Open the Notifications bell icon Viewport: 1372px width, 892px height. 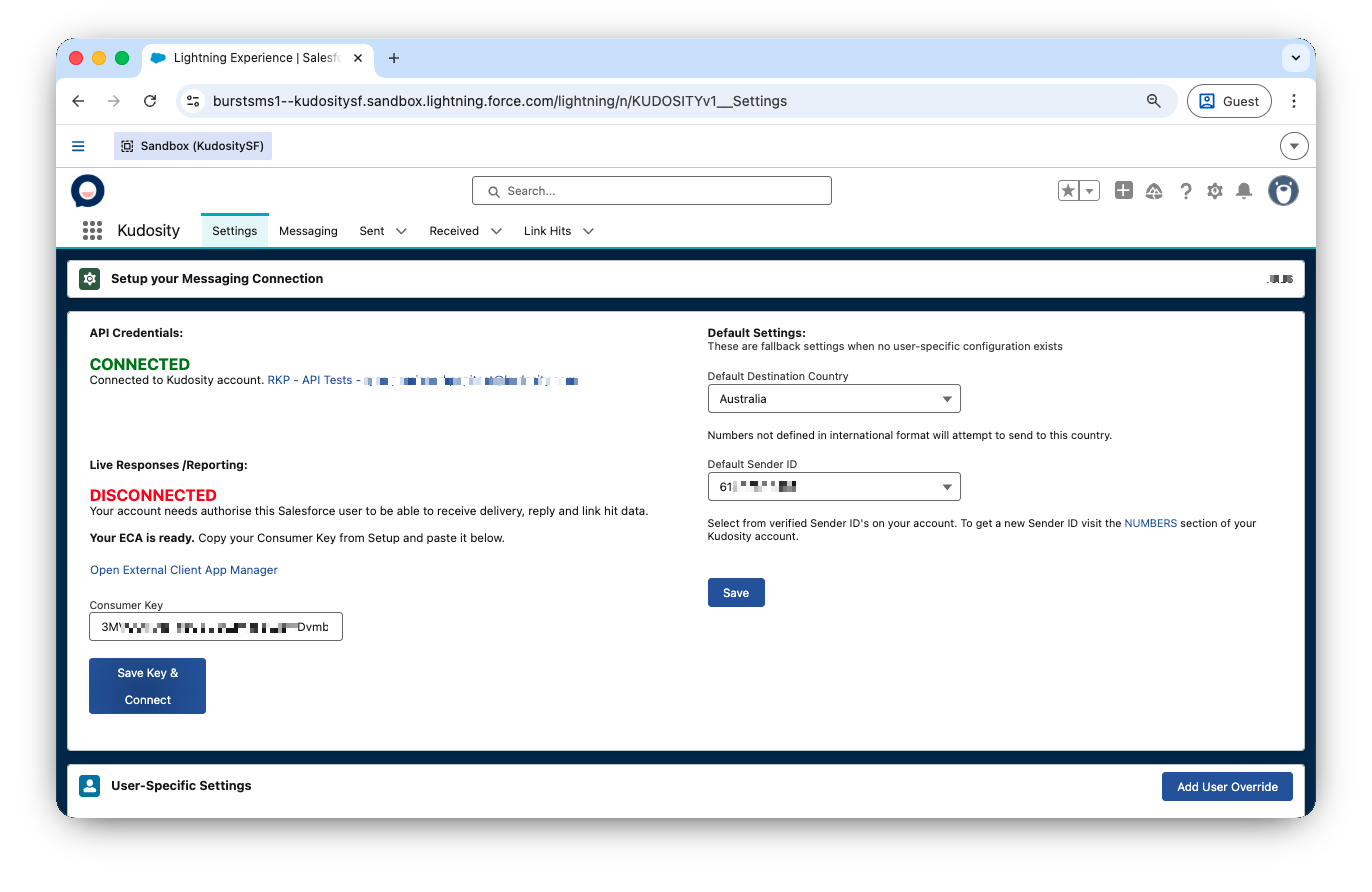[1244, 191]
